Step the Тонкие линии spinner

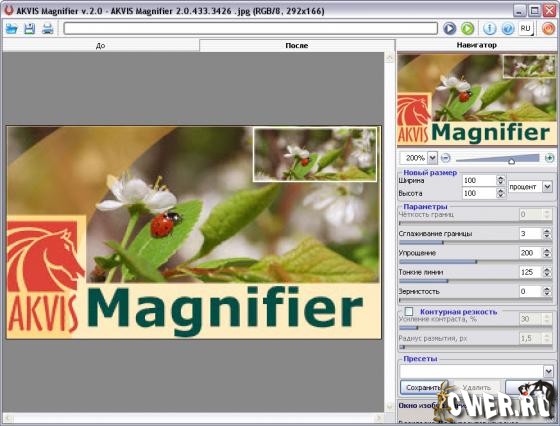(547, 272)
